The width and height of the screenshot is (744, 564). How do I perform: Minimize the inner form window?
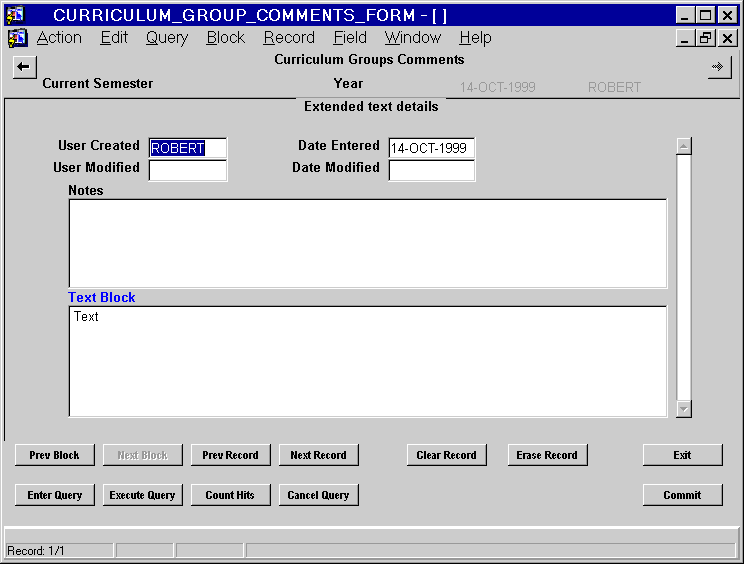point(684,38)
